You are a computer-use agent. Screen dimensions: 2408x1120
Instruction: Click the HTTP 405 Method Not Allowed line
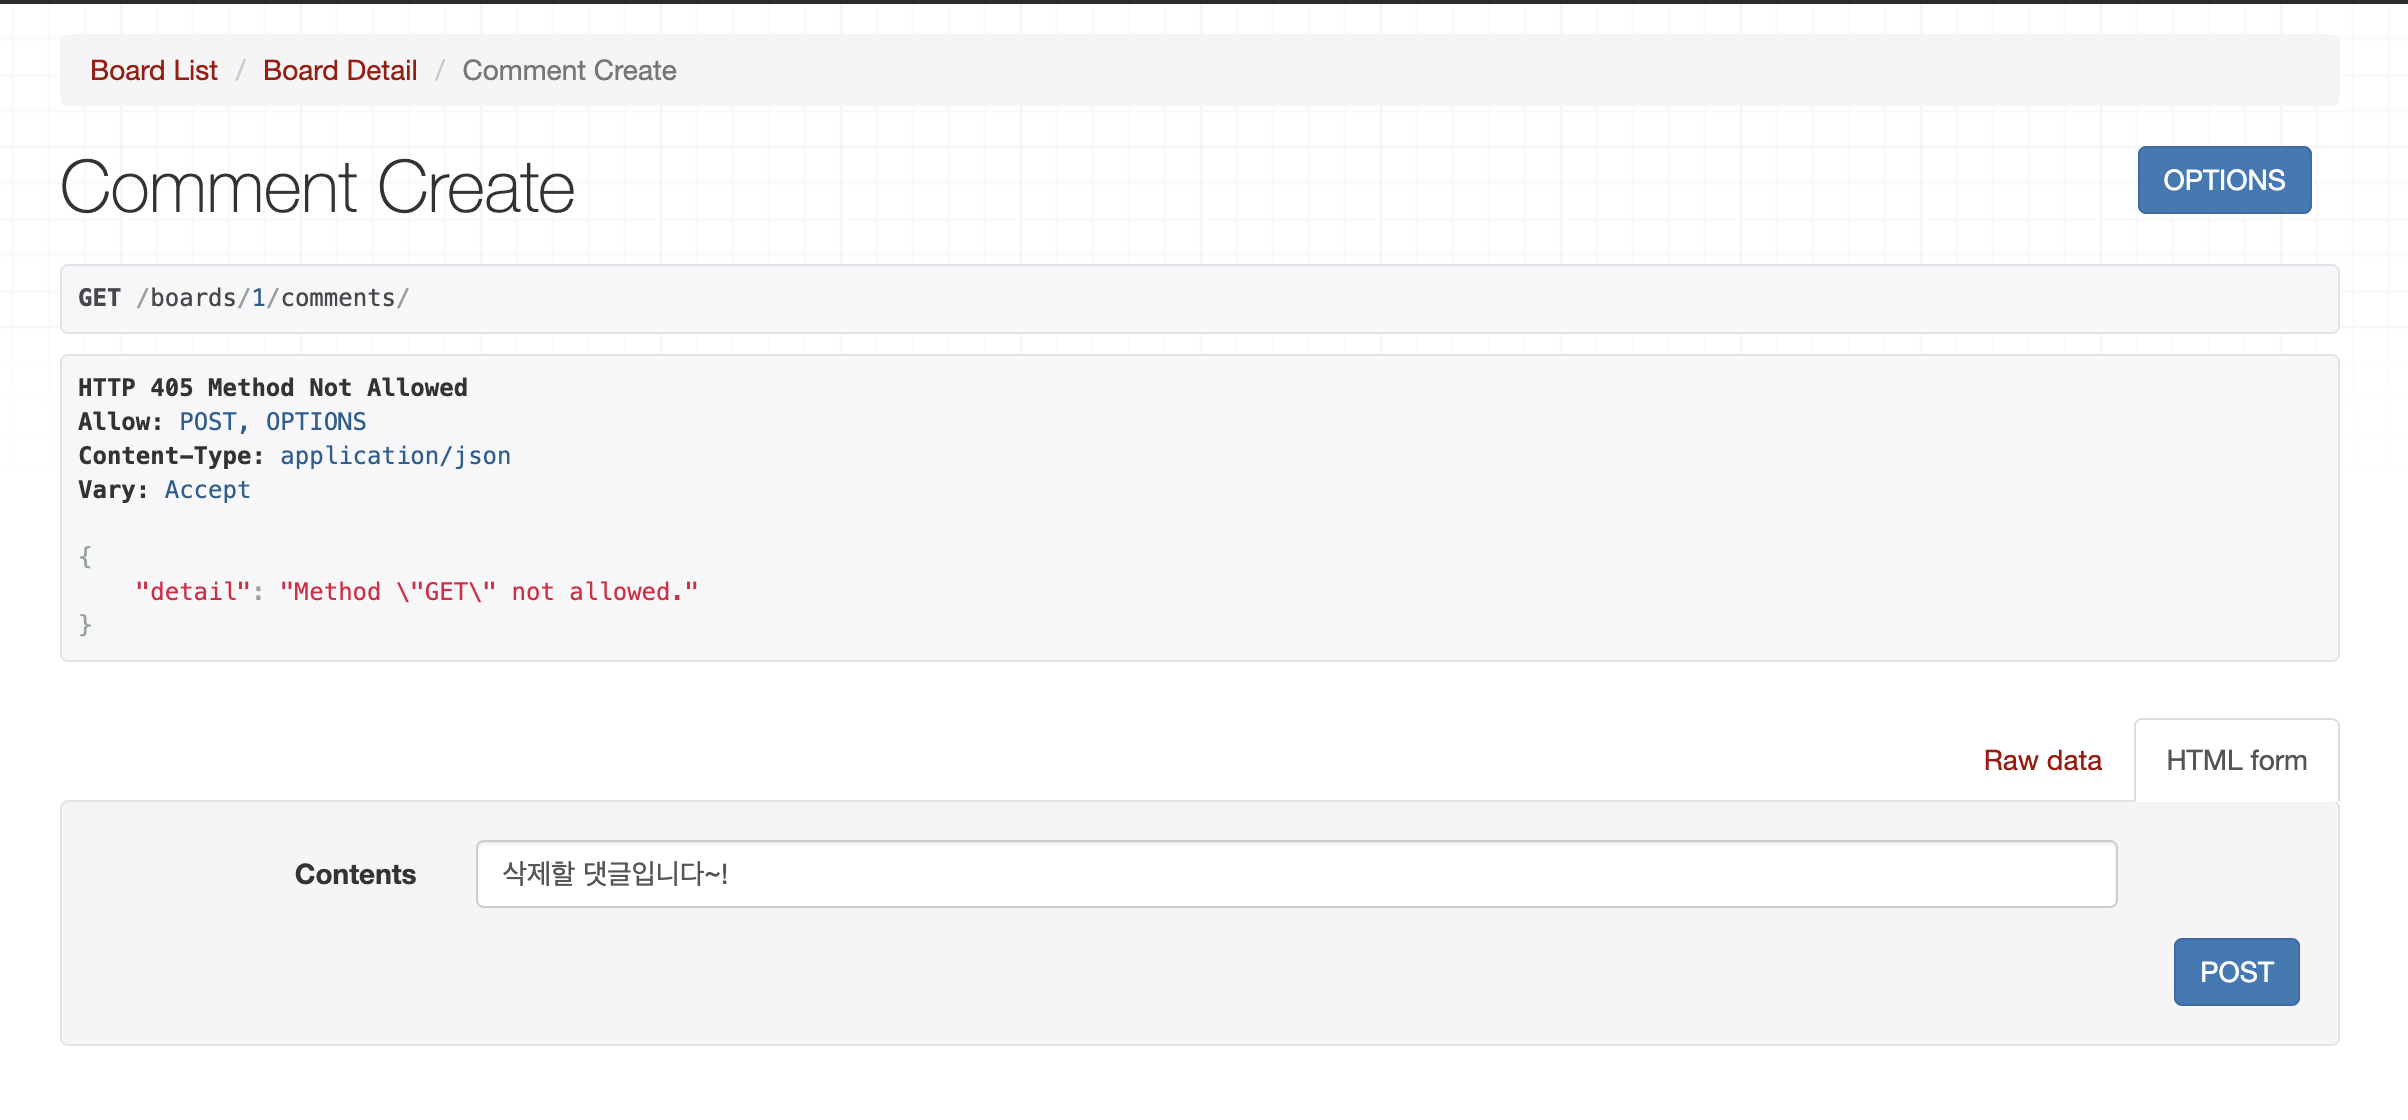click(272, 388)
